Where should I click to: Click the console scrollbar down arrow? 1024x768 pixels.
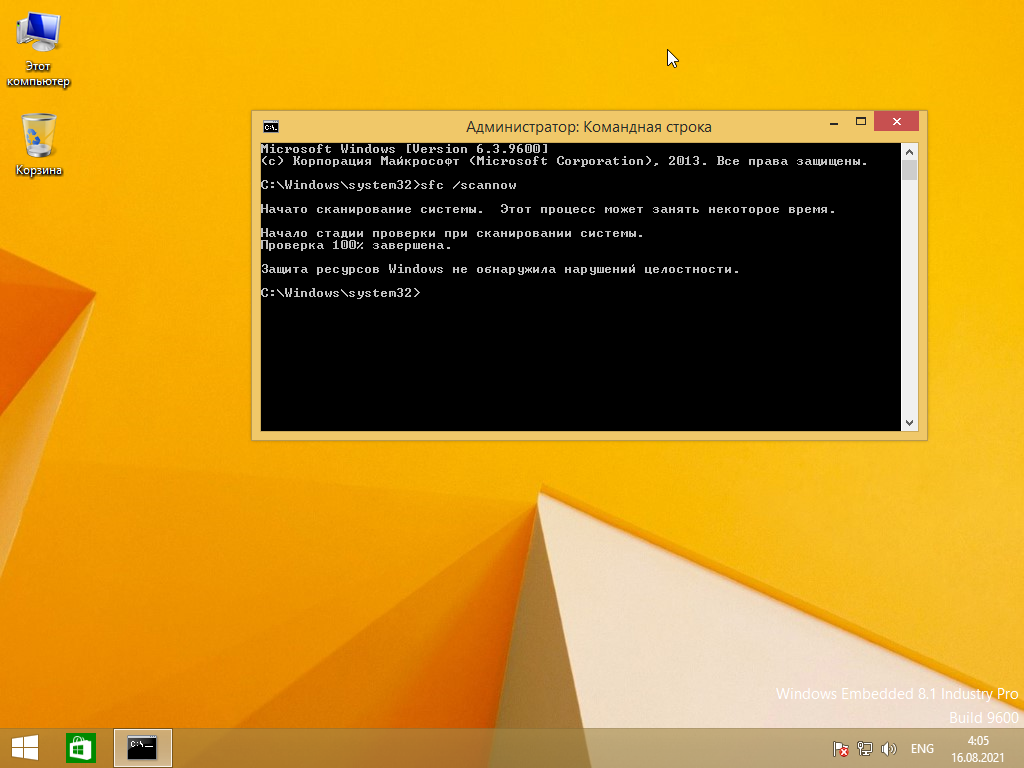tap(909, 423)
